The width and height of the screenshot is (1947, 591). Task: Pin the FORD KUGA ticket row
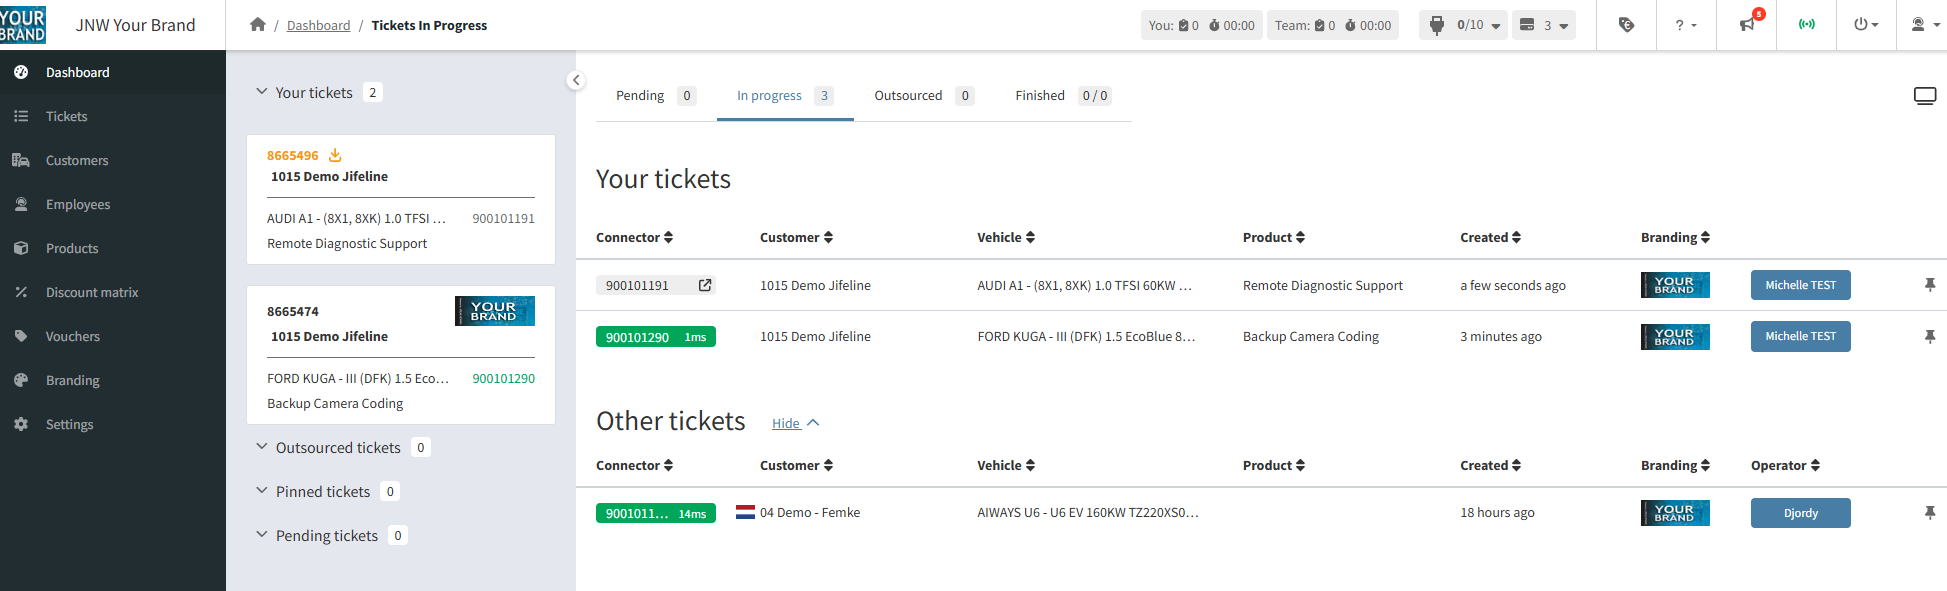click(1929, 337)
